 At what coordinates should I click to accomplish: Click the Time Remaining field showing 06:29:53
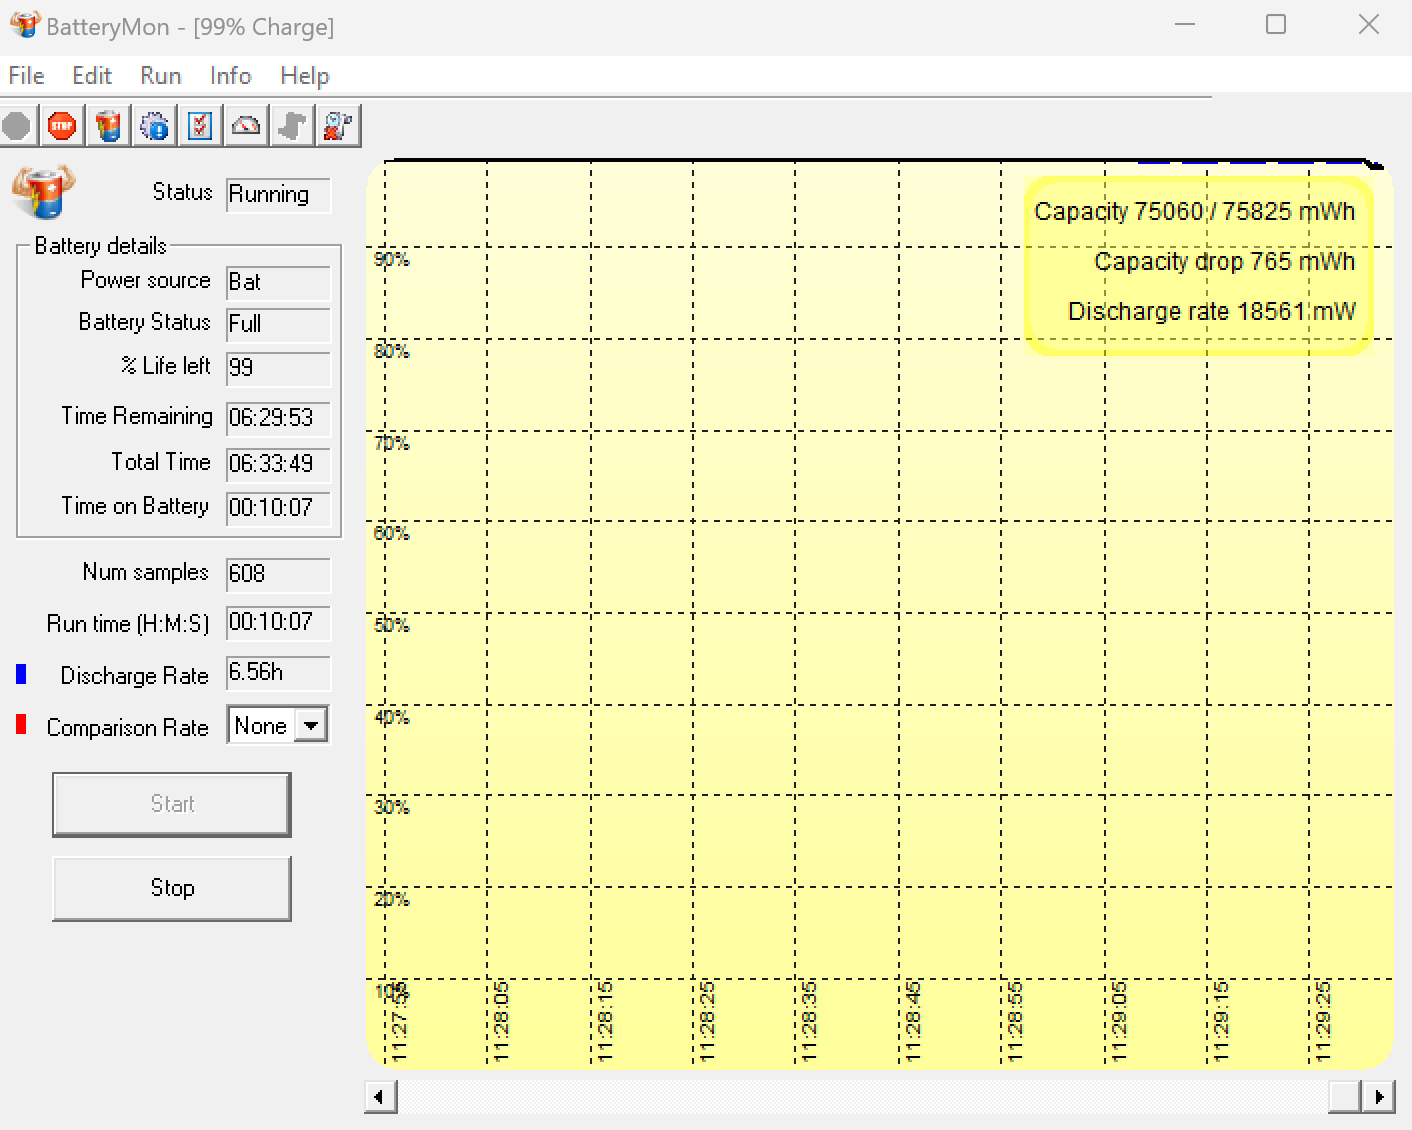click(x=278, y=418)
